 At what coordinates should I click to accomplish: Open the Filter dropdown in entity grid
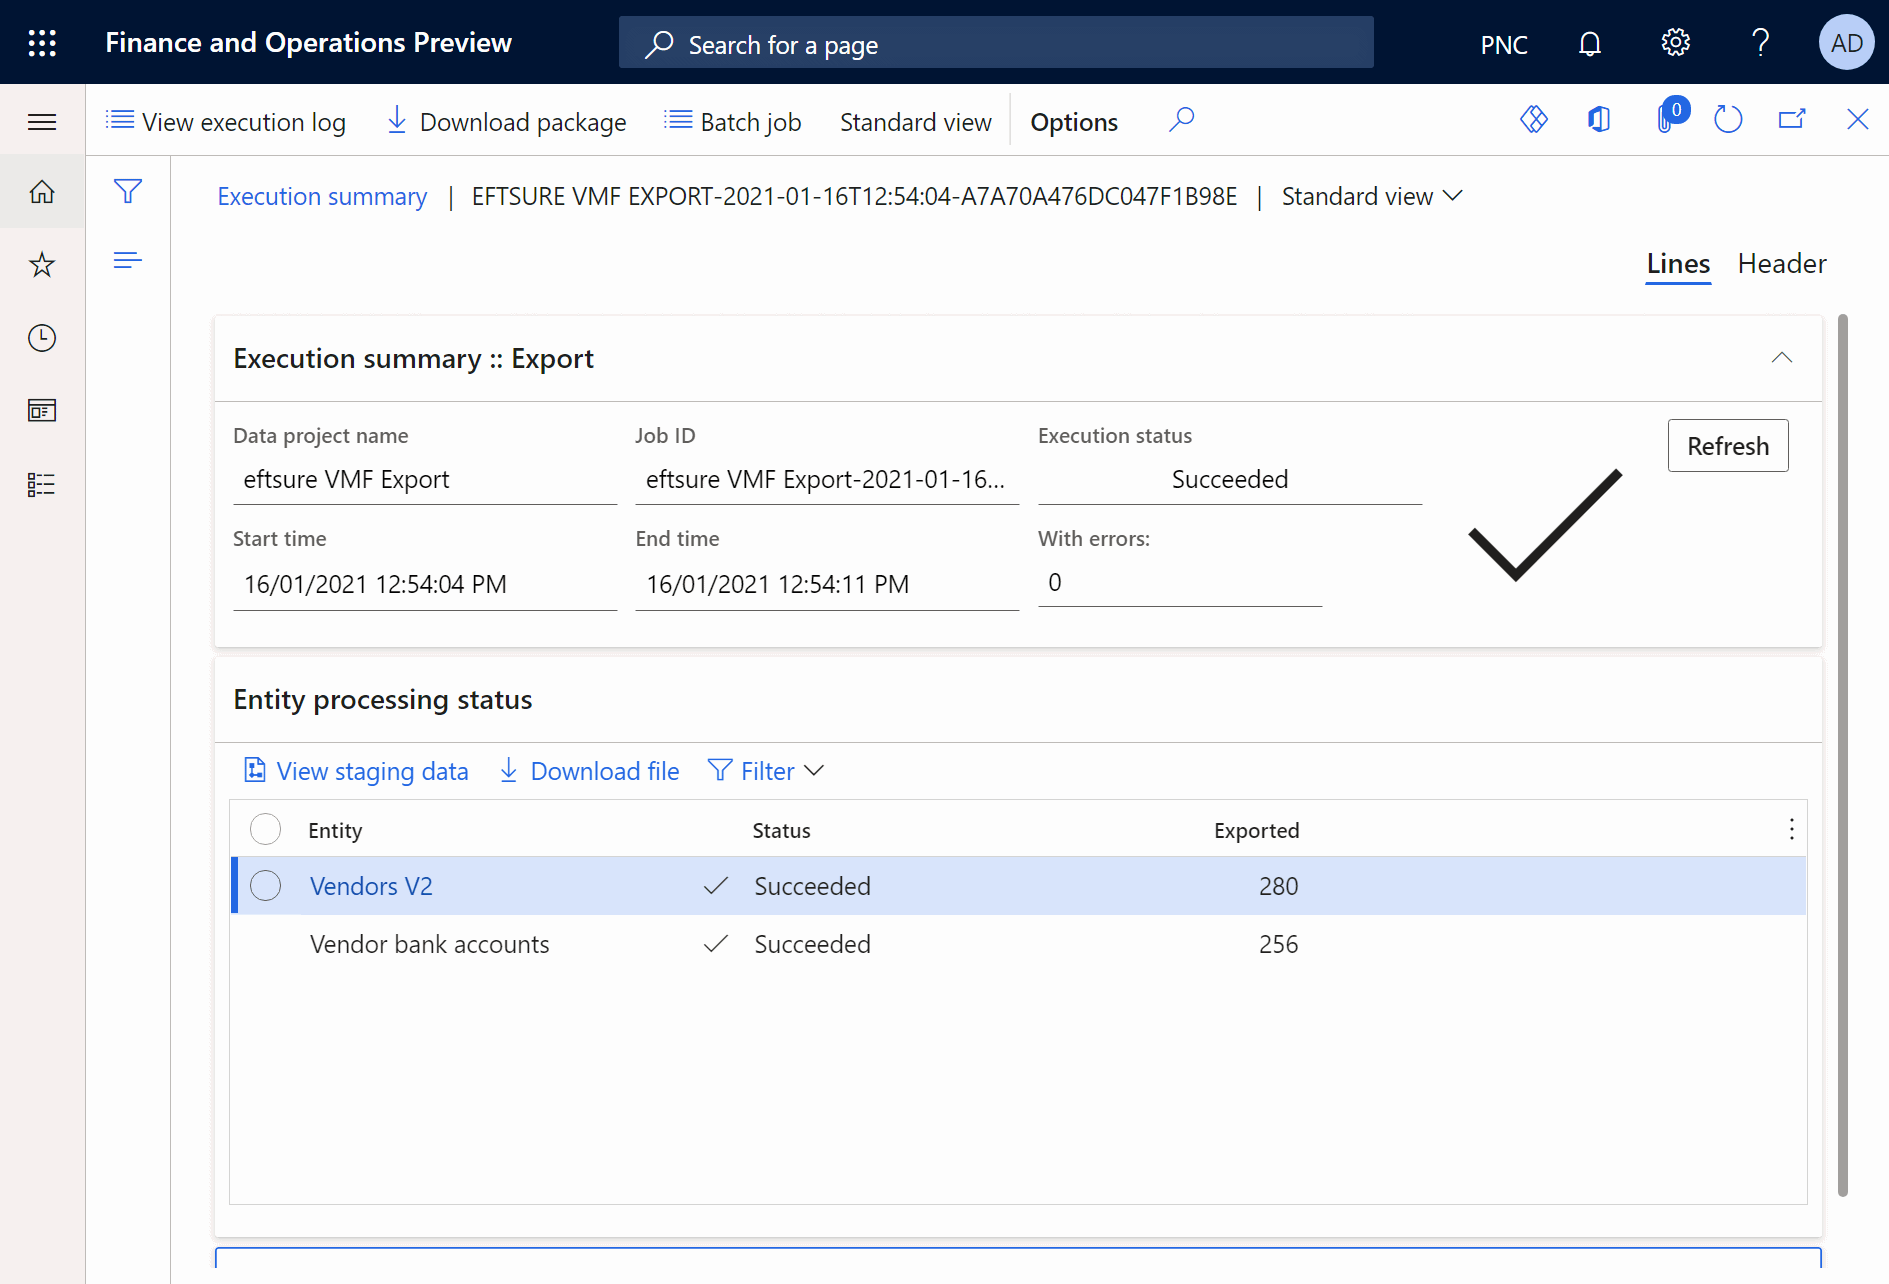pos(766,771)
